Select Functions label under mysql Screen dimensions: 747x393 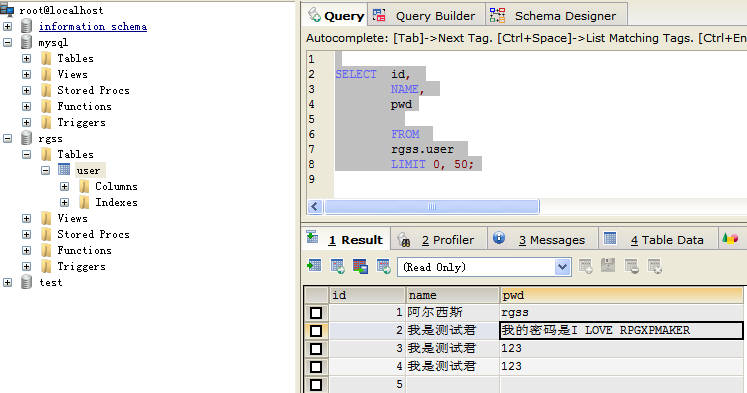[84, 106]
